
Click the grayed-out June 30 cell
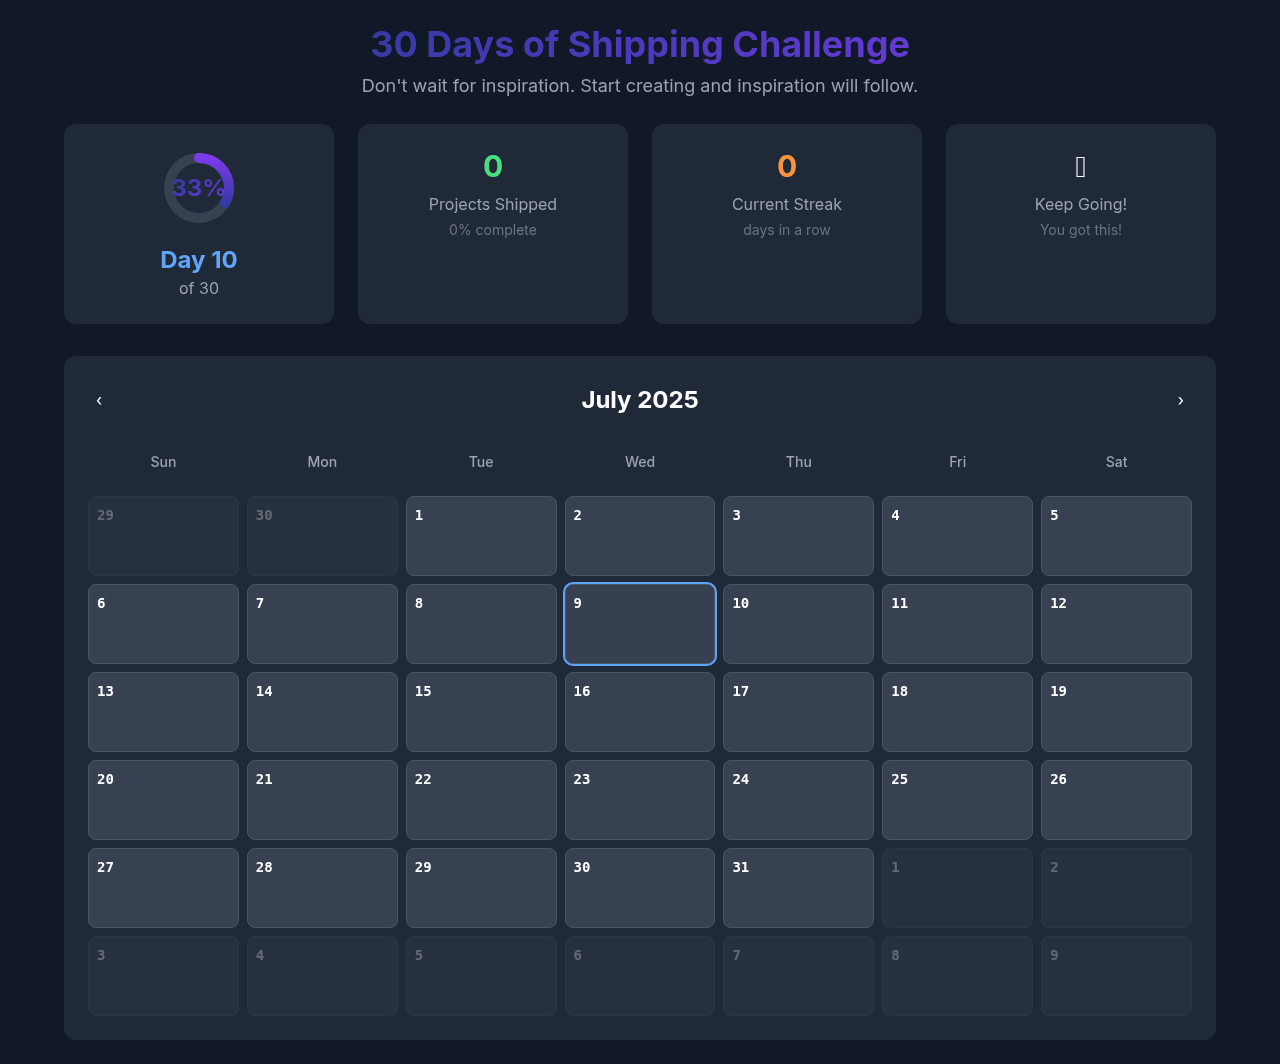click(322, 536)
